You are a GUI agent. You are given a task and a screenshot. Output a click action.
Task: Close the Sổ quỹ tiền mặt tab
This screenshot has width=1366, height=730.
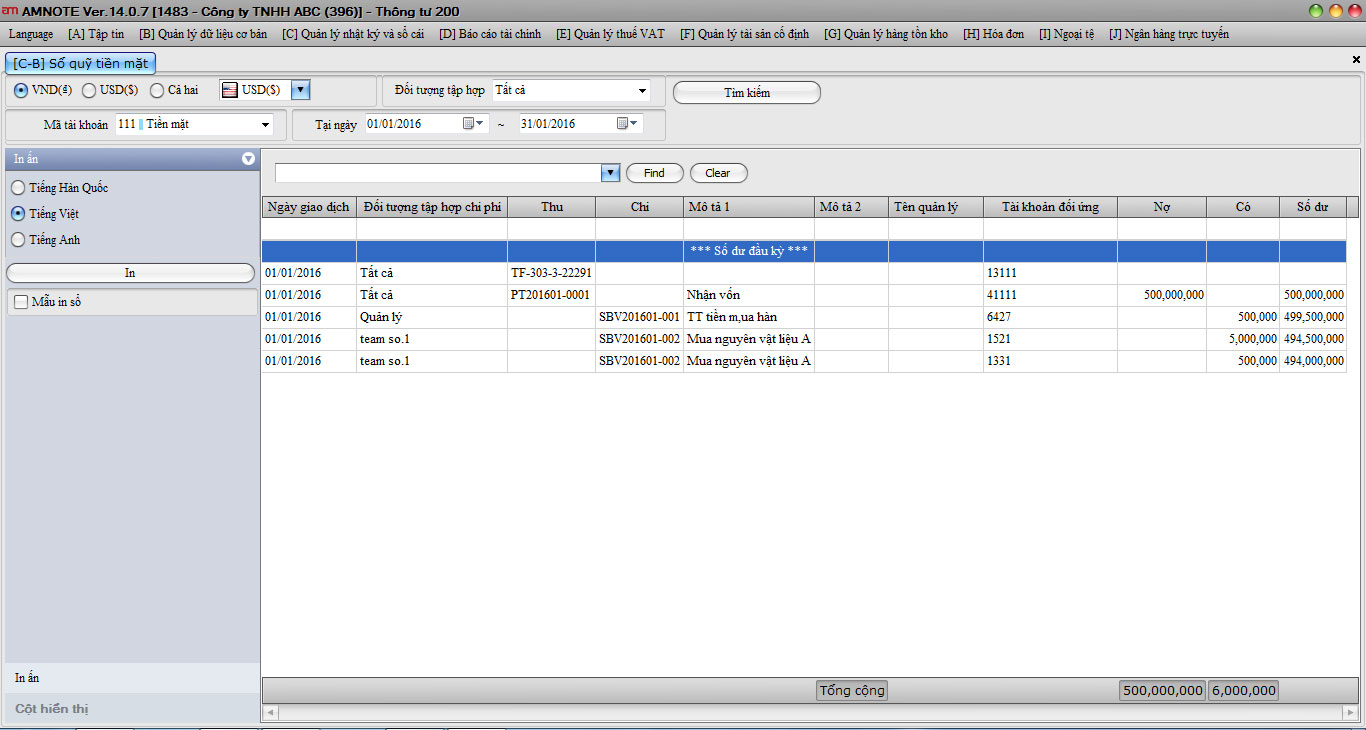(1356, 60)
